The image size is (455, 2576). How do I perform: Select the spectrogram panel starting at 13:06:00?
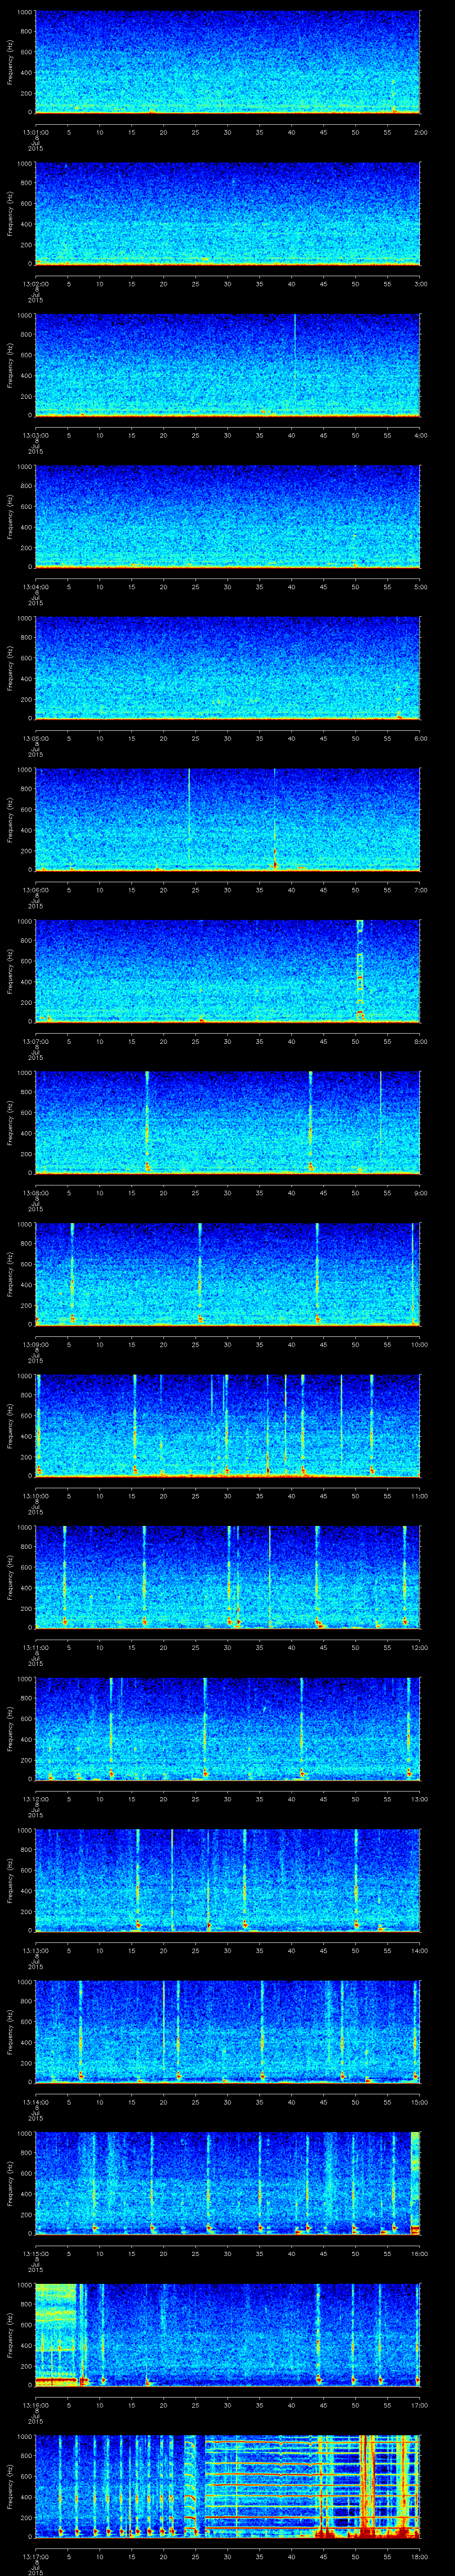[227, 819]
